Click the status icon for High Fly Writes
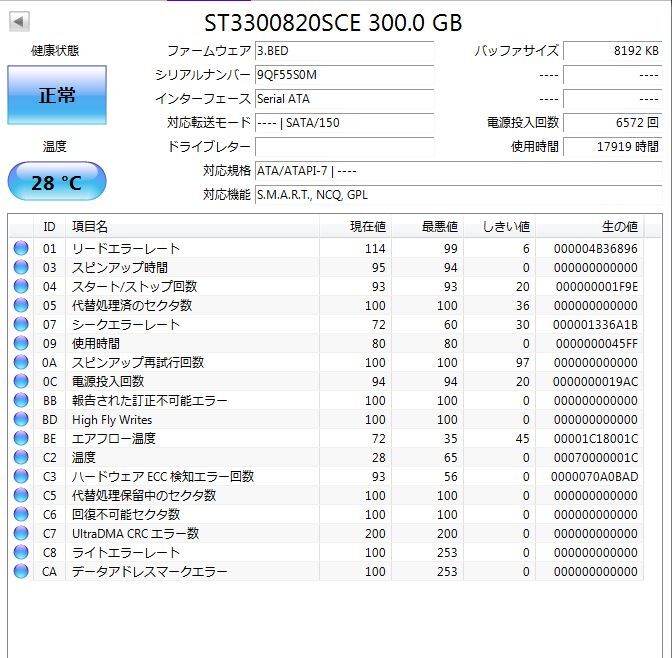Screen dimensions: 672x658 click(21, 419)
